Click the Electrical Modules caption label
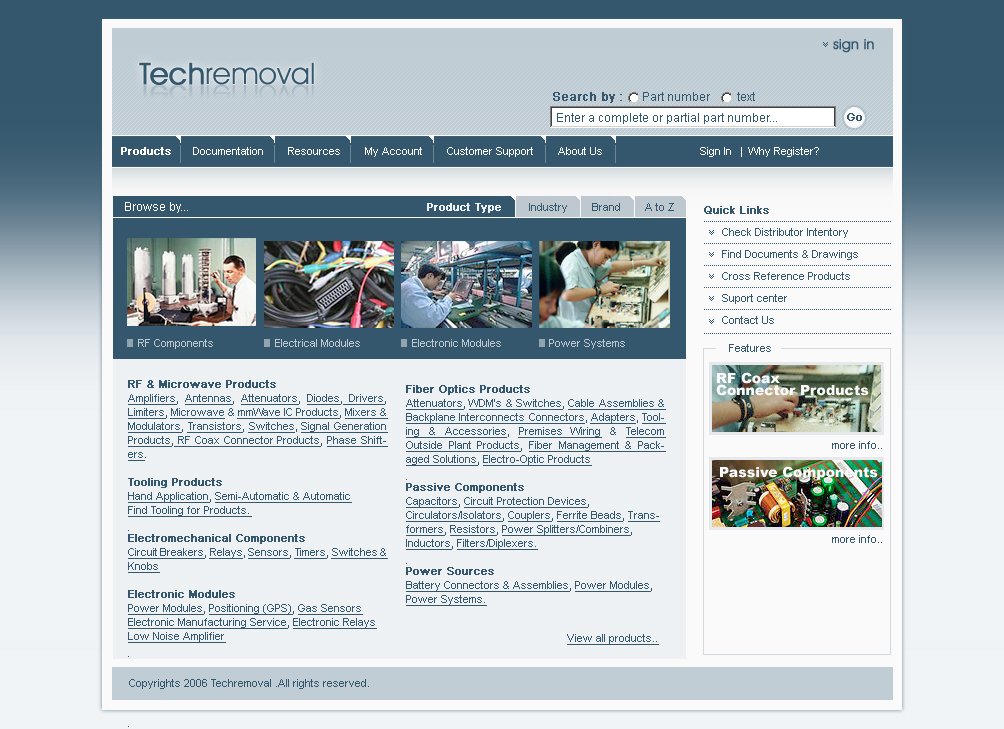Image resolution: width=1004 pixels, height=729 pixels. [x=317, y=343]
